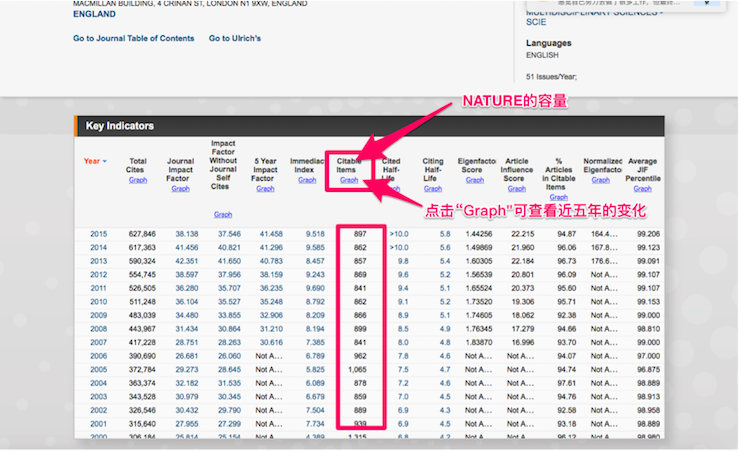Select year 2007 in the table
Screen dimensions: 740x451
(99, 342)
